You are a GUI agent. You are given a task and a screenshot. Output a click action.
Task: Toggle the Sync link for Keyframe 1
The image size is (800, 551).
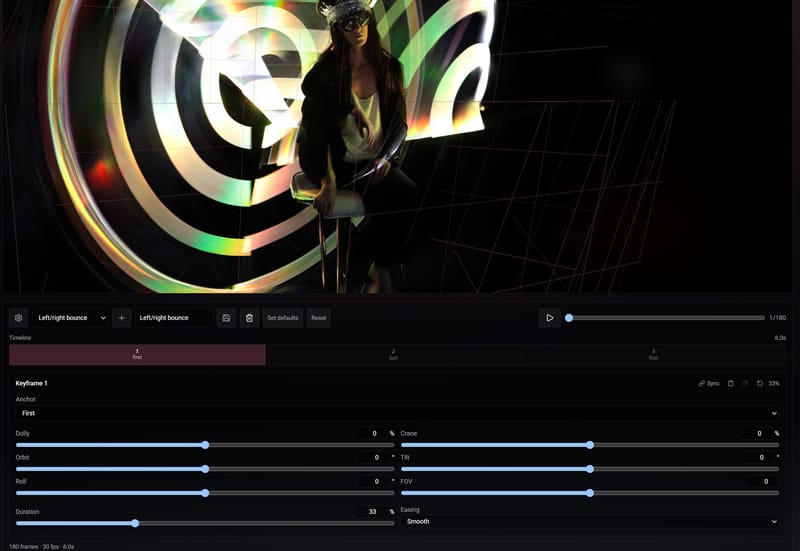(x=709, y=383)
